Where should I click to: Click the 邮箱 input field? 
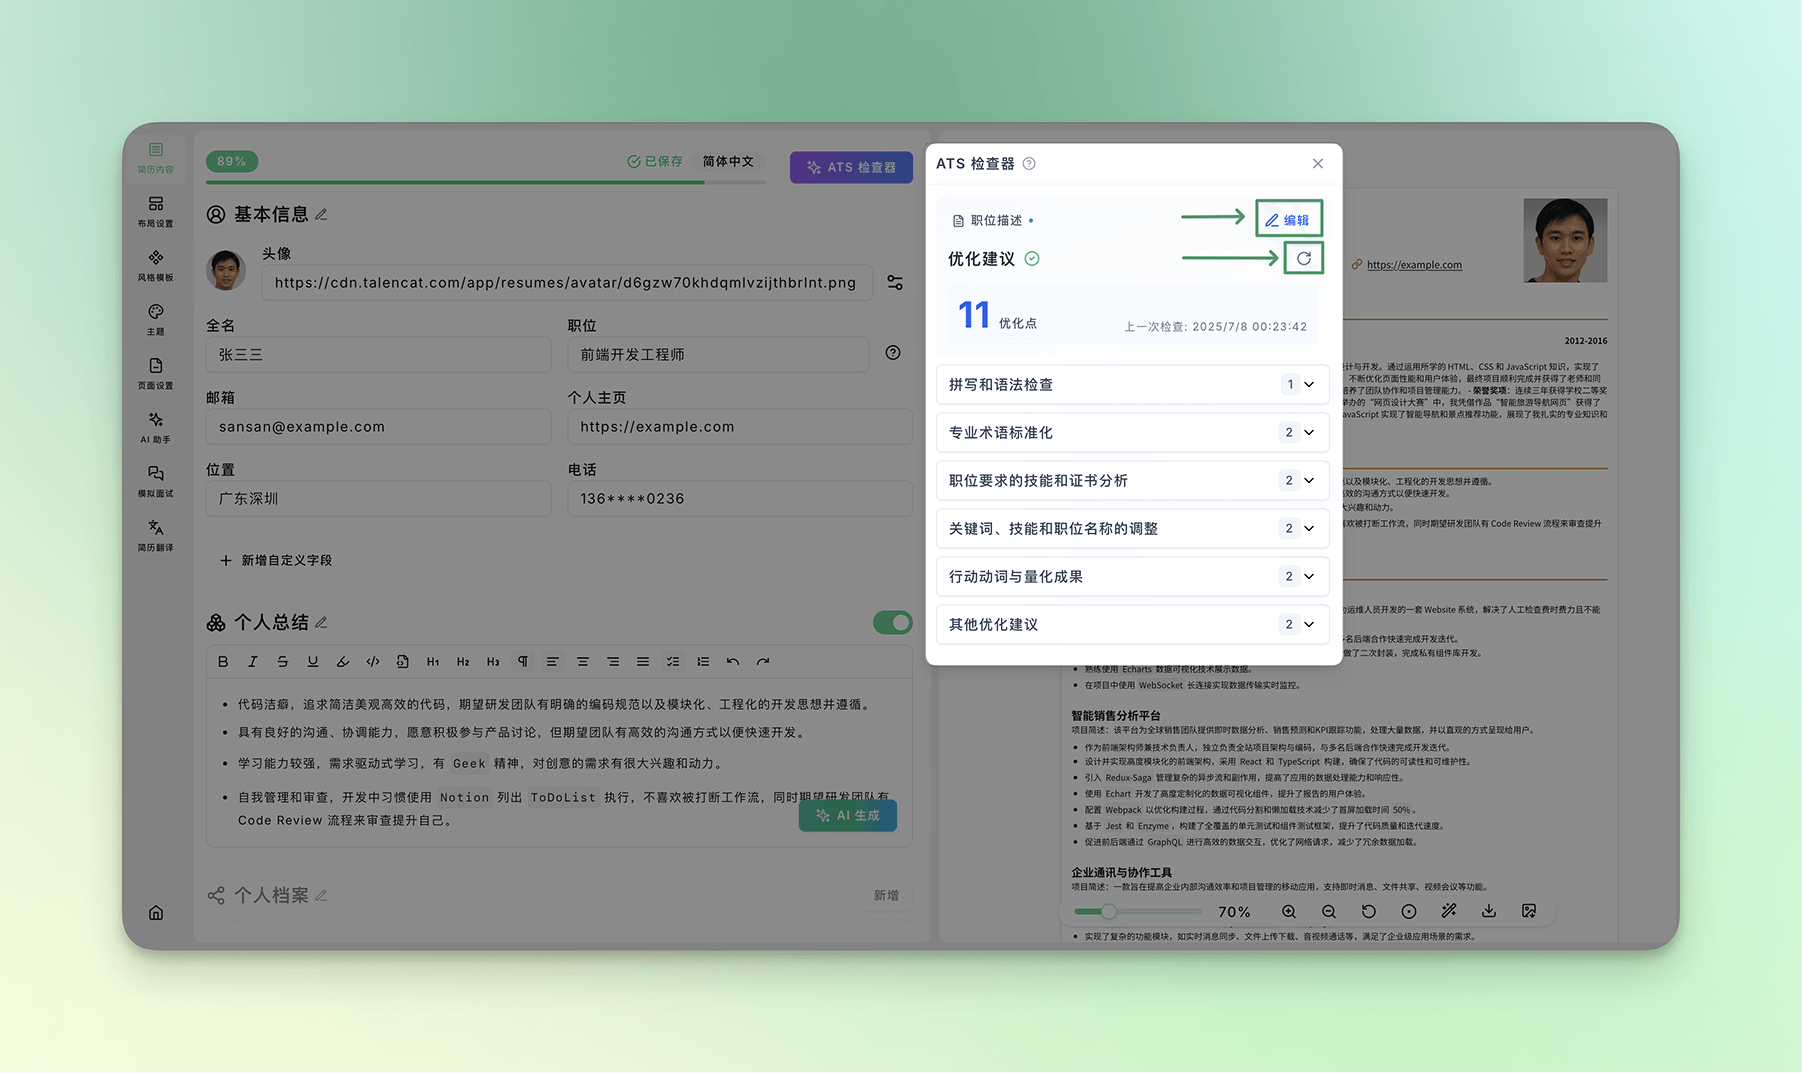pyautogui.click(x=378, y=427)
